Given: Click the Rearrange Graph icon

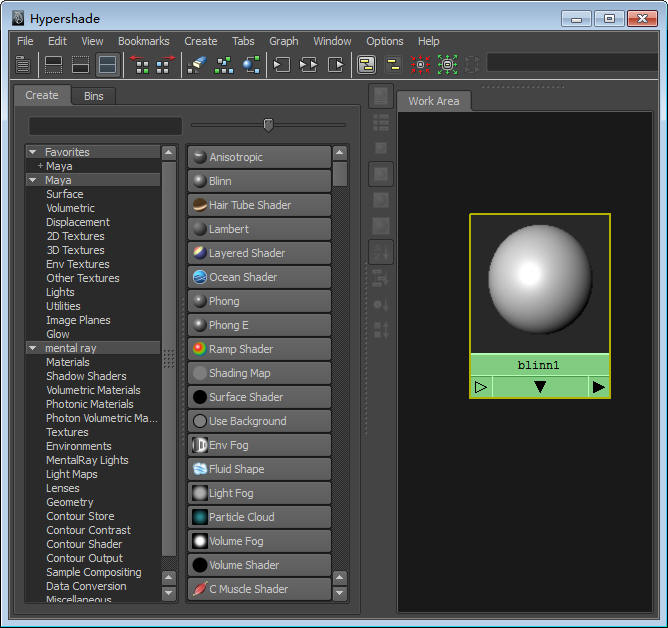Looking at the screenshot, I should click(224, 65).
